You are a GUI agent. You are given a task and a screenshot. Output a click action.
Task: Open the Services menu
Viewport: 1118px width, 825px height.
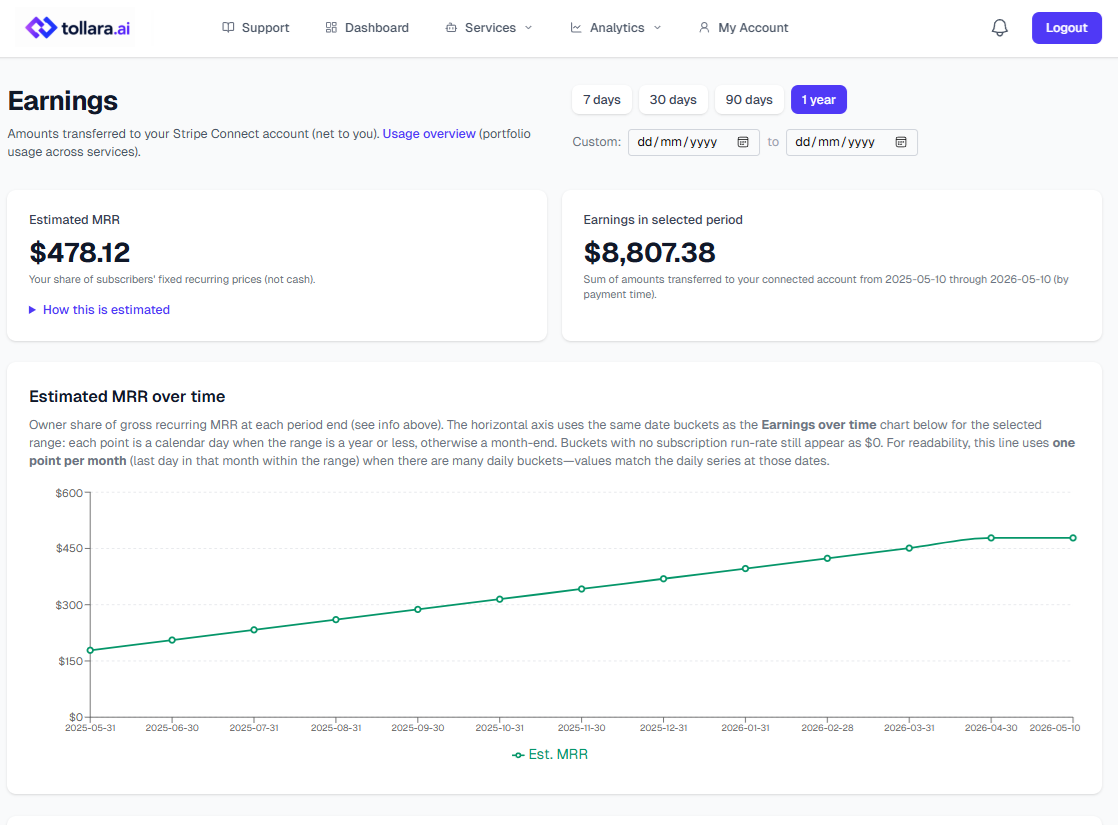click(x=489, y=28)
